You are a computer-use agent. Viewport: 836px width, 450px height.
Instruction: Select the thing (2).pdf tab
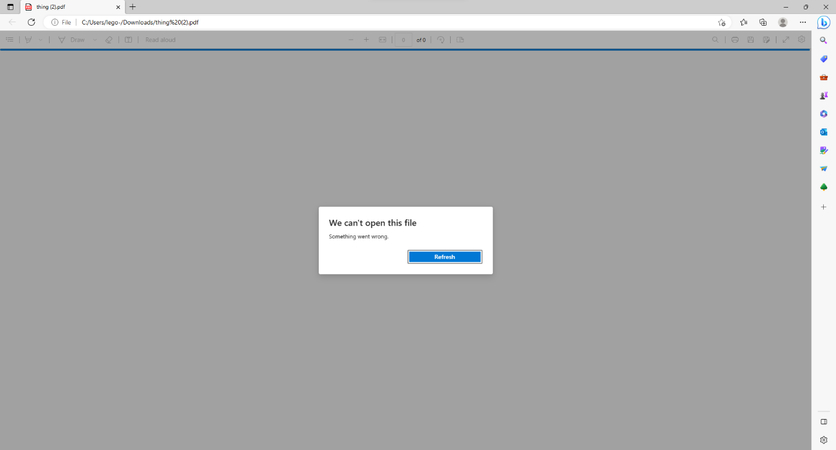coord(72,7)
